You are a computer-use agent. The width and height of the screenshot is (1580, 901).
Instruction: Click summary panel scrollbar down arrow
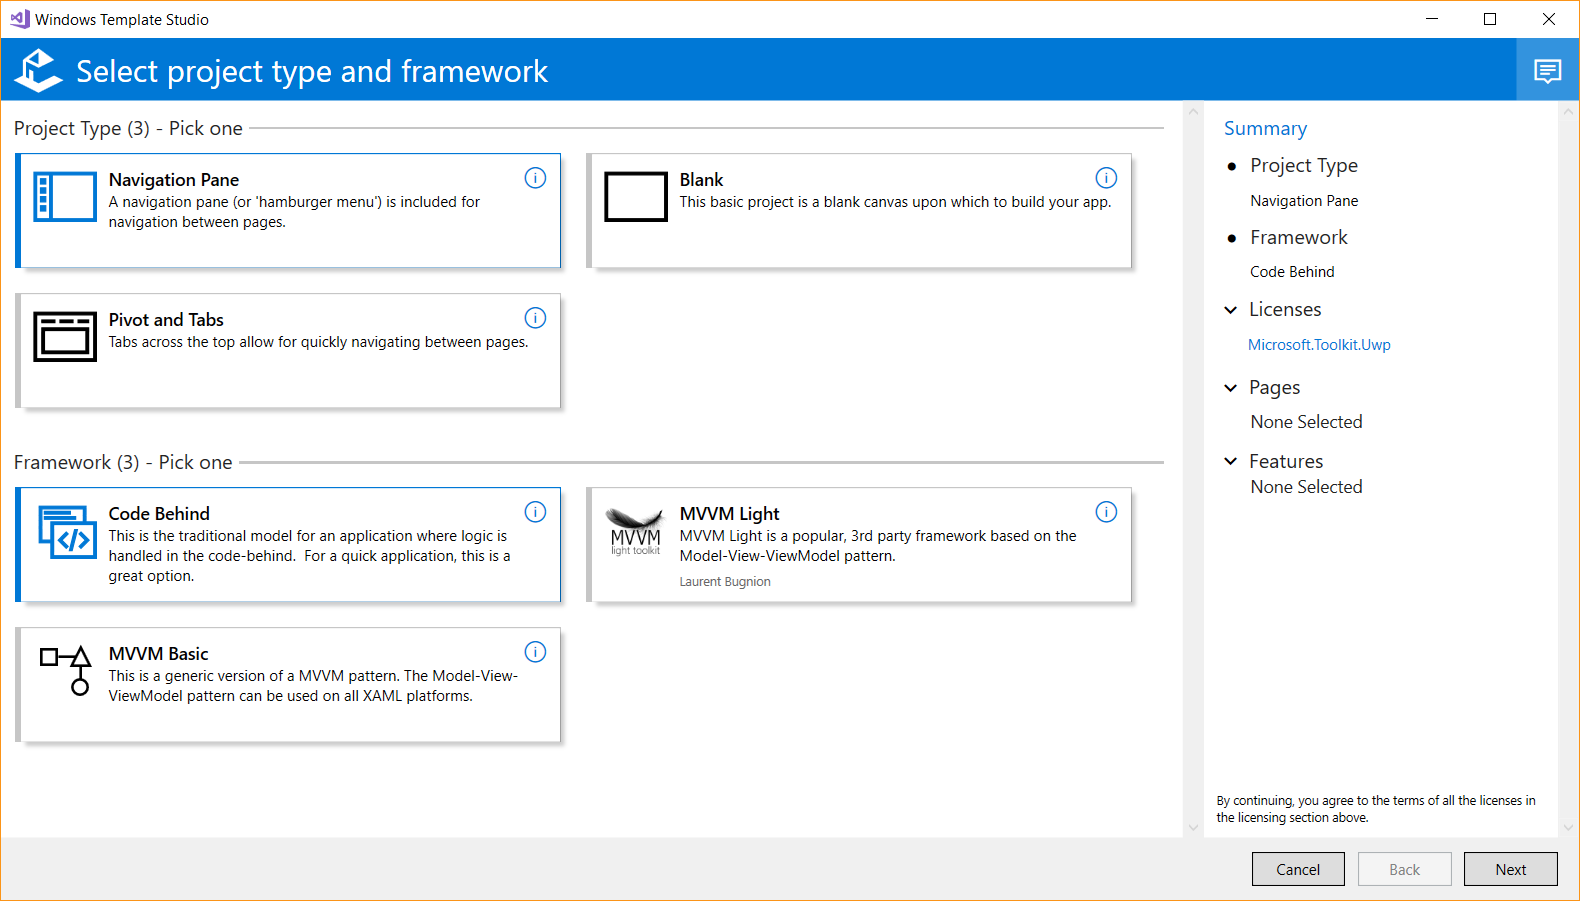click(x=1568, y=827)
